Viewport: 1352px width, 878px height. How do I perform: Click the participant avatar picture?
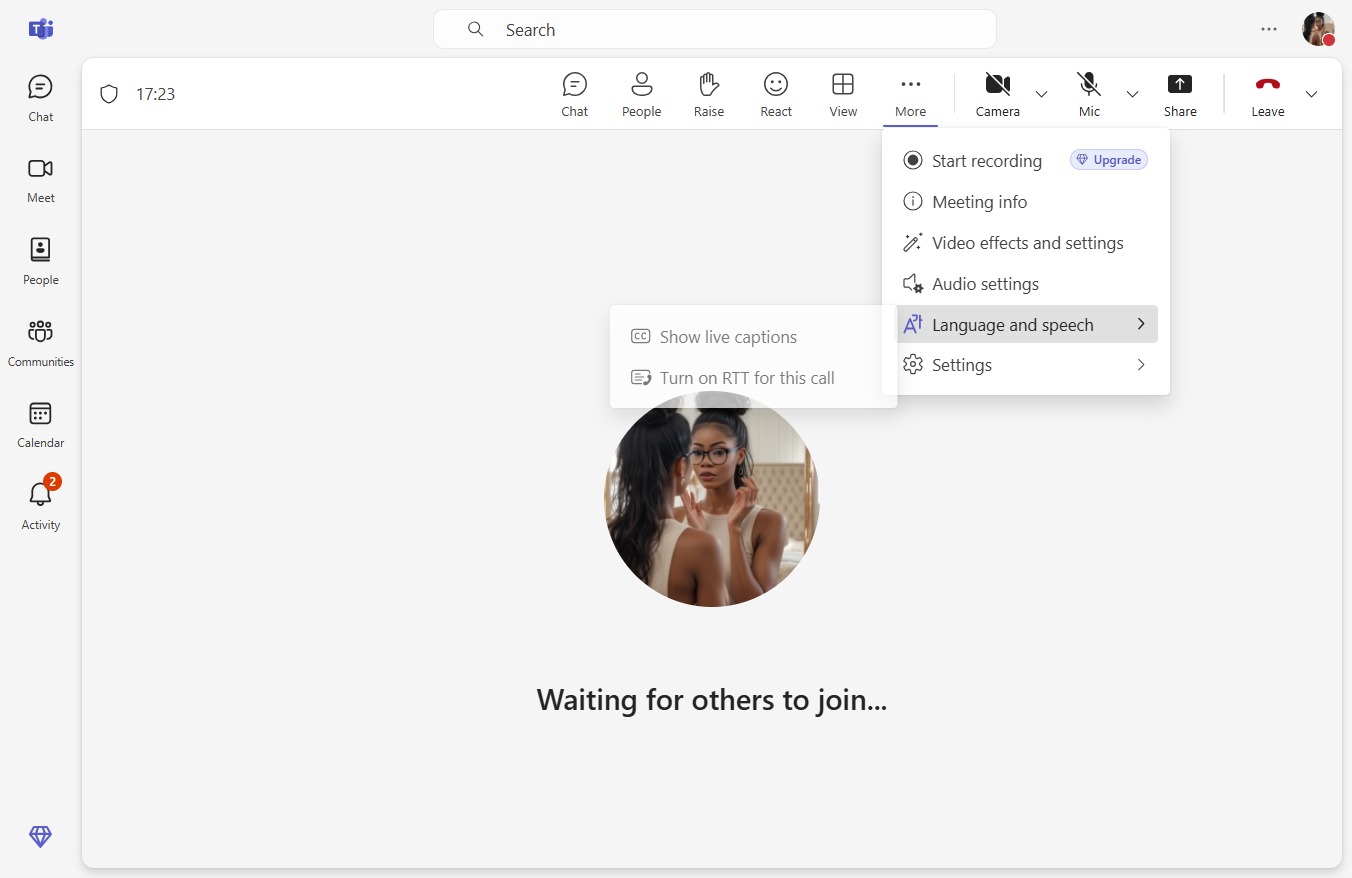coord(712,499)
